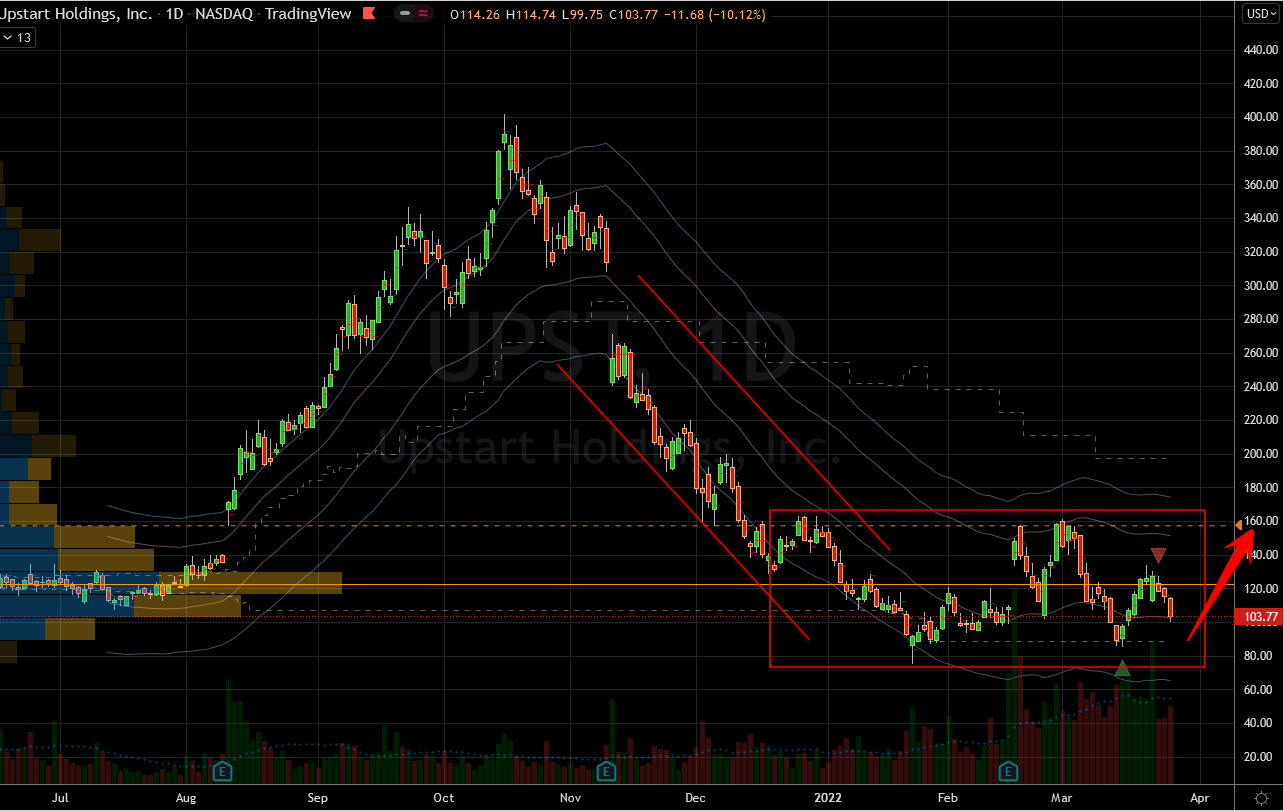Click the 200.00 price axis label

coord(1259,453)
